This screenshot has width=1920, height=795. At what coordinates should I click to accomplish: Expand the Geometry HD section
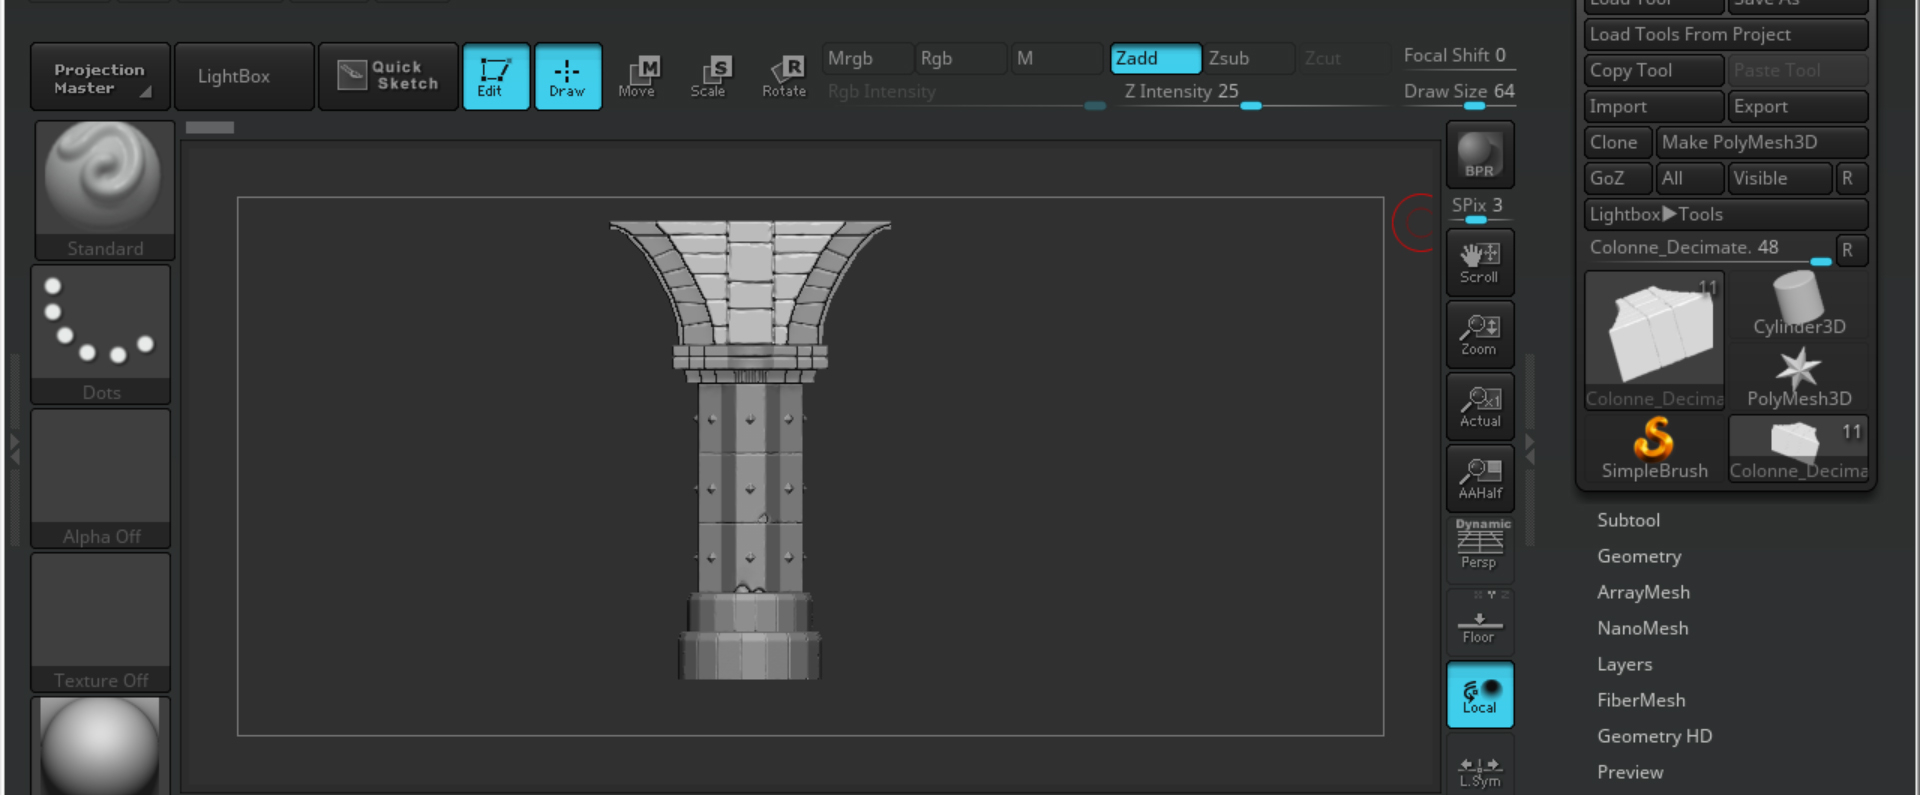[1654, 736]
